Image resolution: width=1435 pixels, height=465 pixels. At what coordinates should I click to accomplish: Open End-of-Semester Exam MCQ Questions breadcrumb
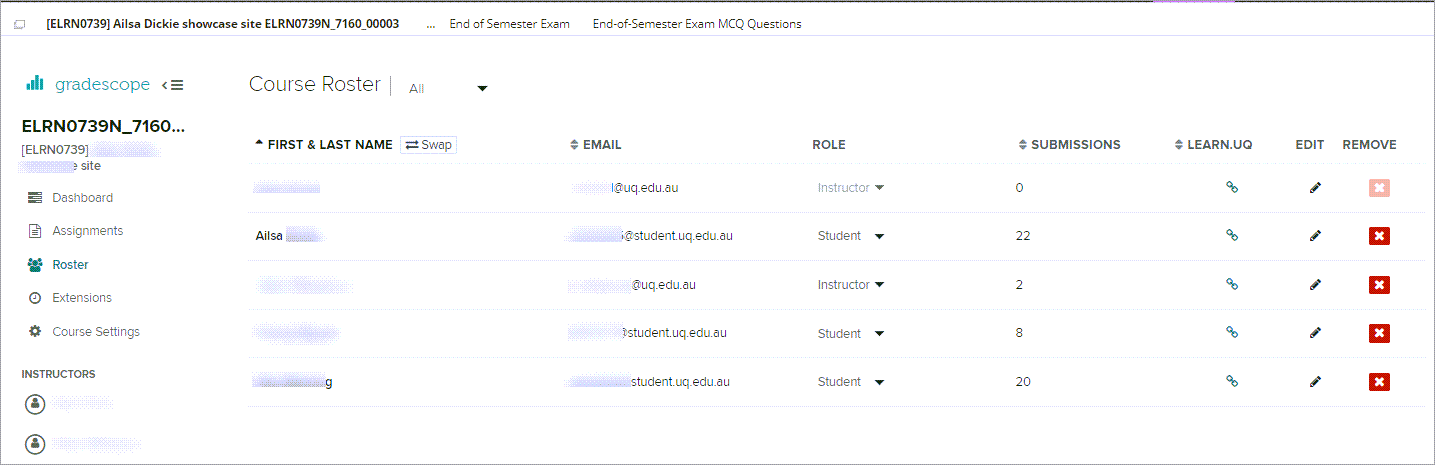pos(696,24)
